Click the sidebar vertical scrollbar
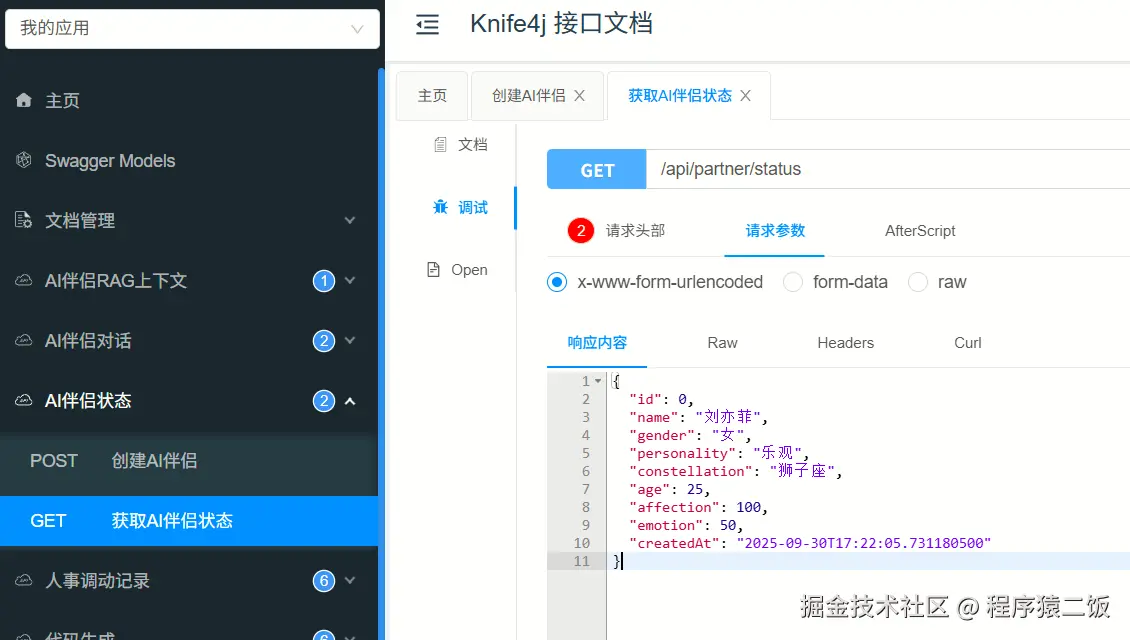The width and height of the screenshot is (1130, 640). click(381, 353)
